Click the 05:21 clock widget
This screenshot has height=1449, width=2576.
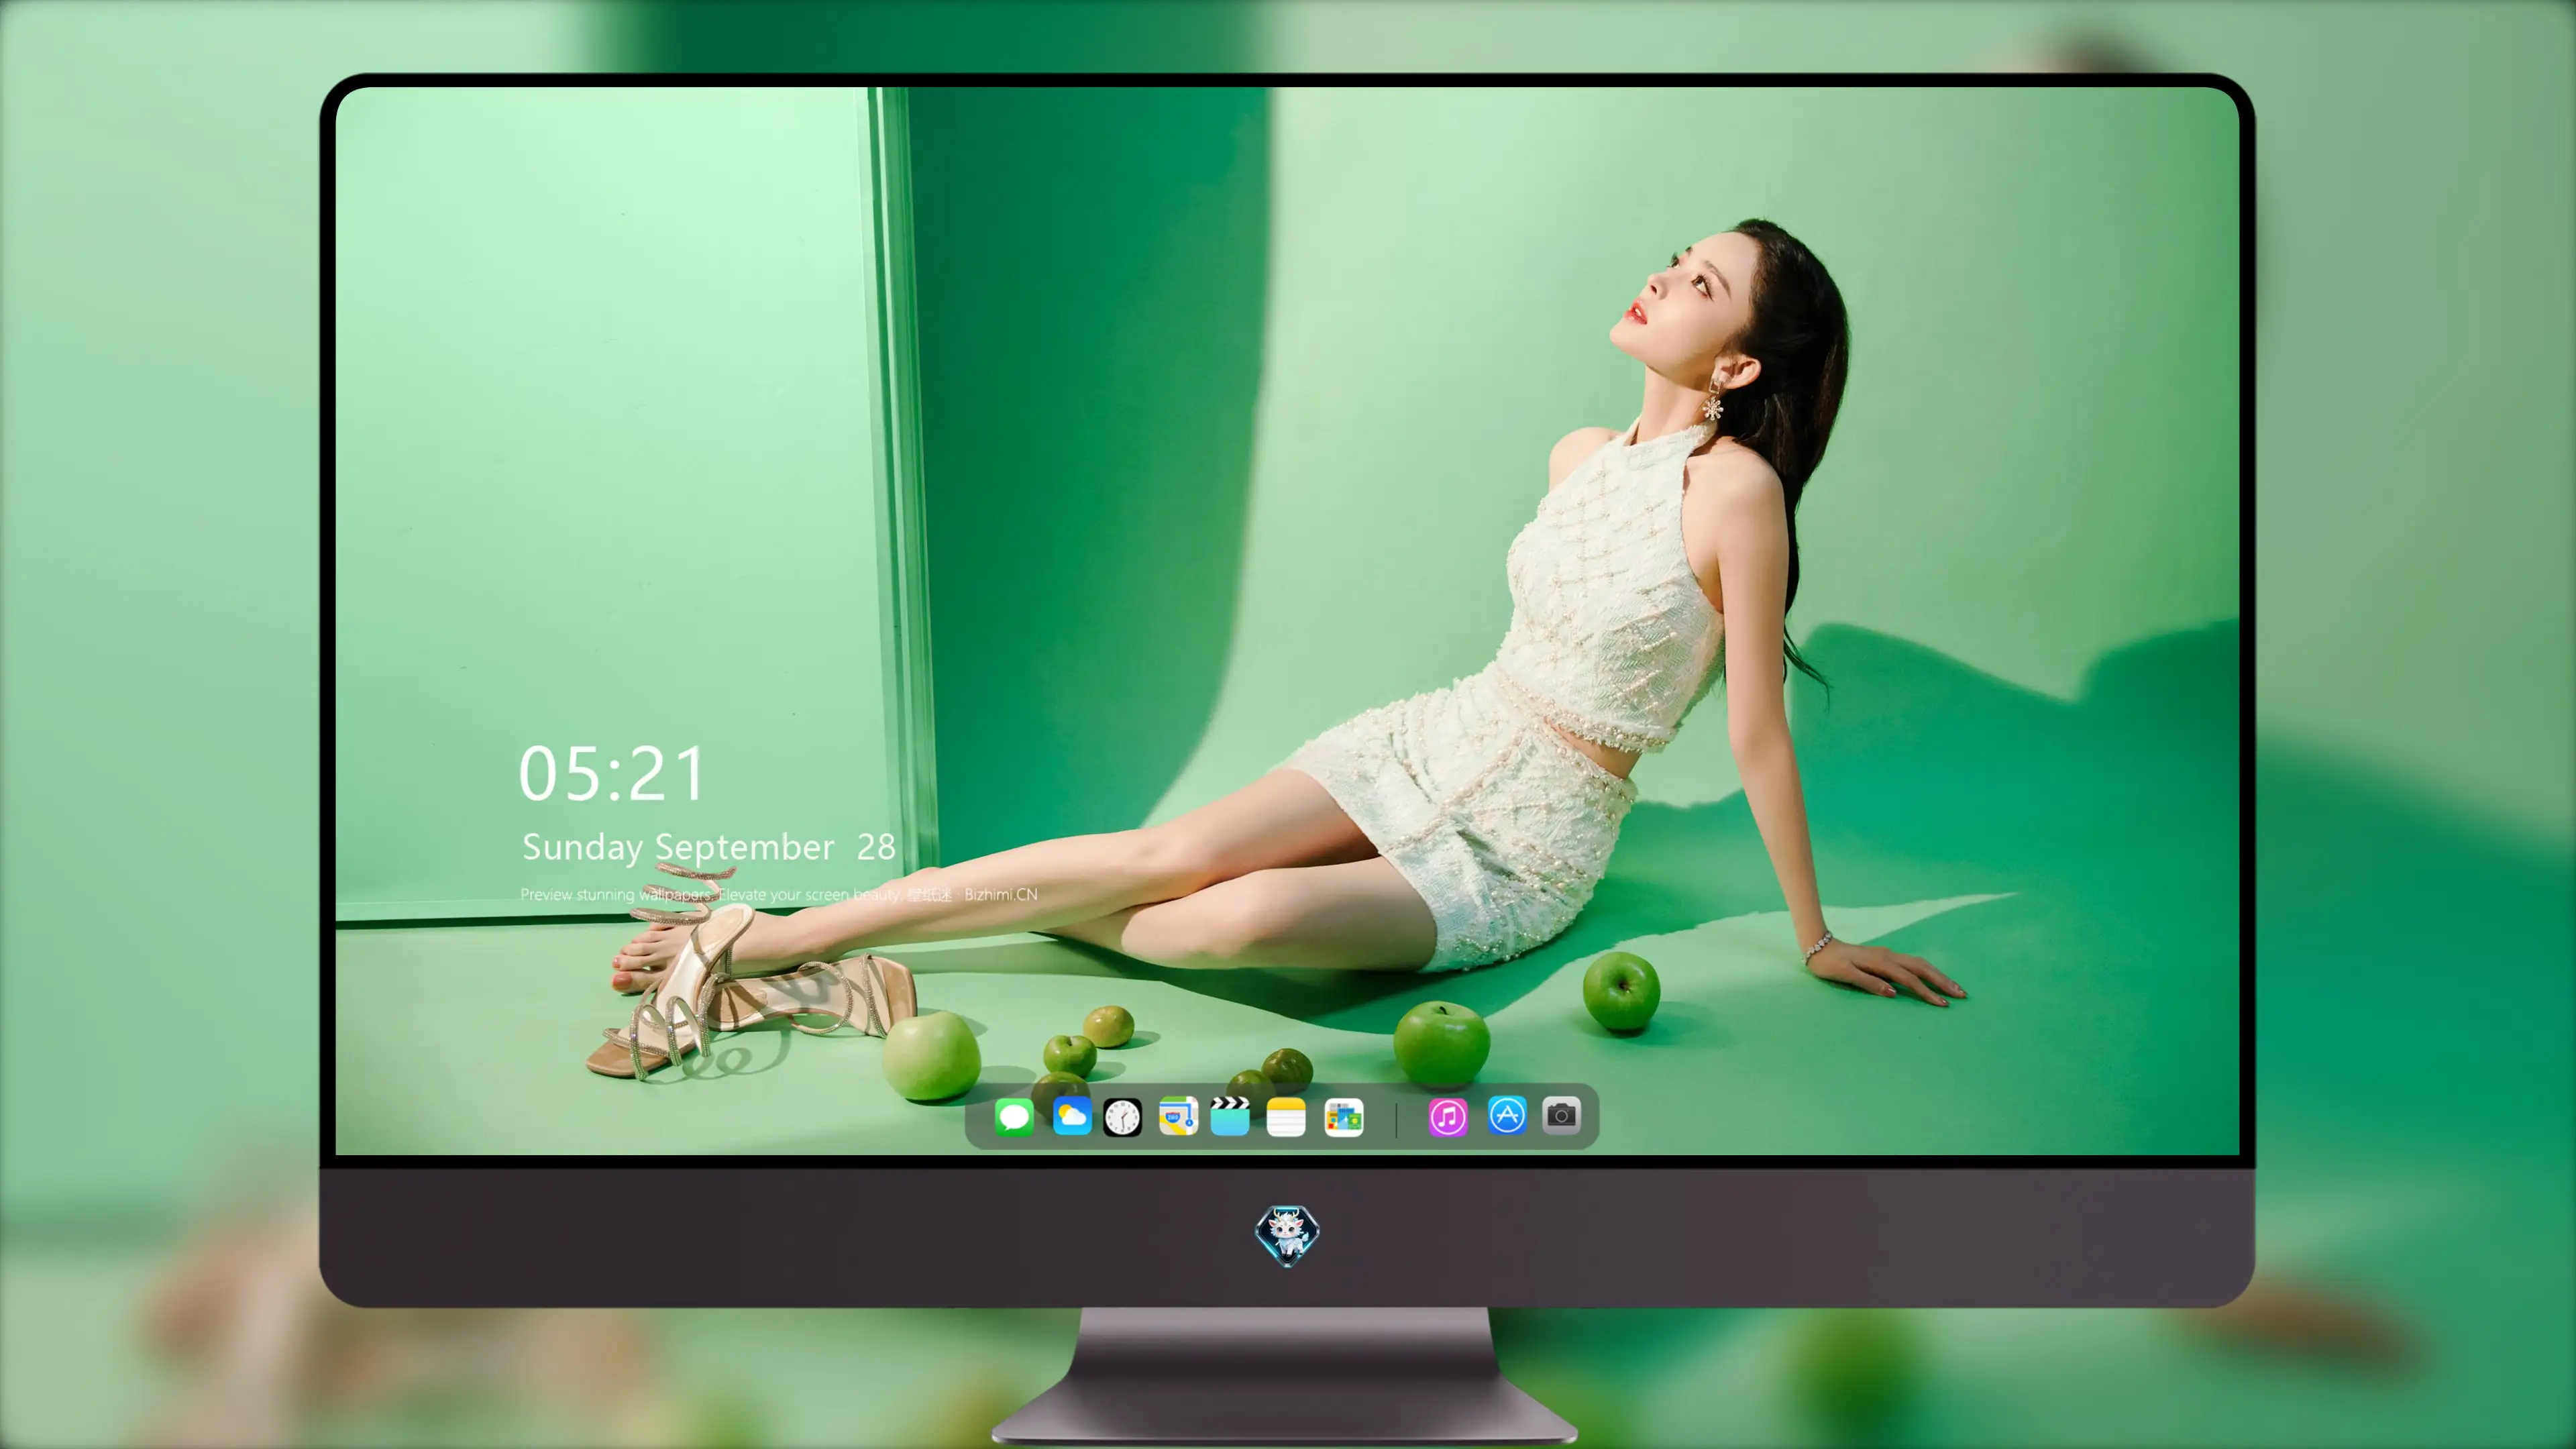pyautogui.click(x=612, y=774)
